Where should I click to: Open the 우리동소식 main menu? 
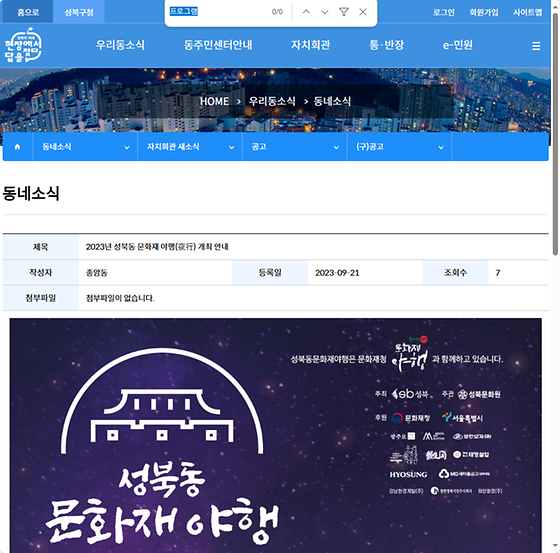(120, 45)
